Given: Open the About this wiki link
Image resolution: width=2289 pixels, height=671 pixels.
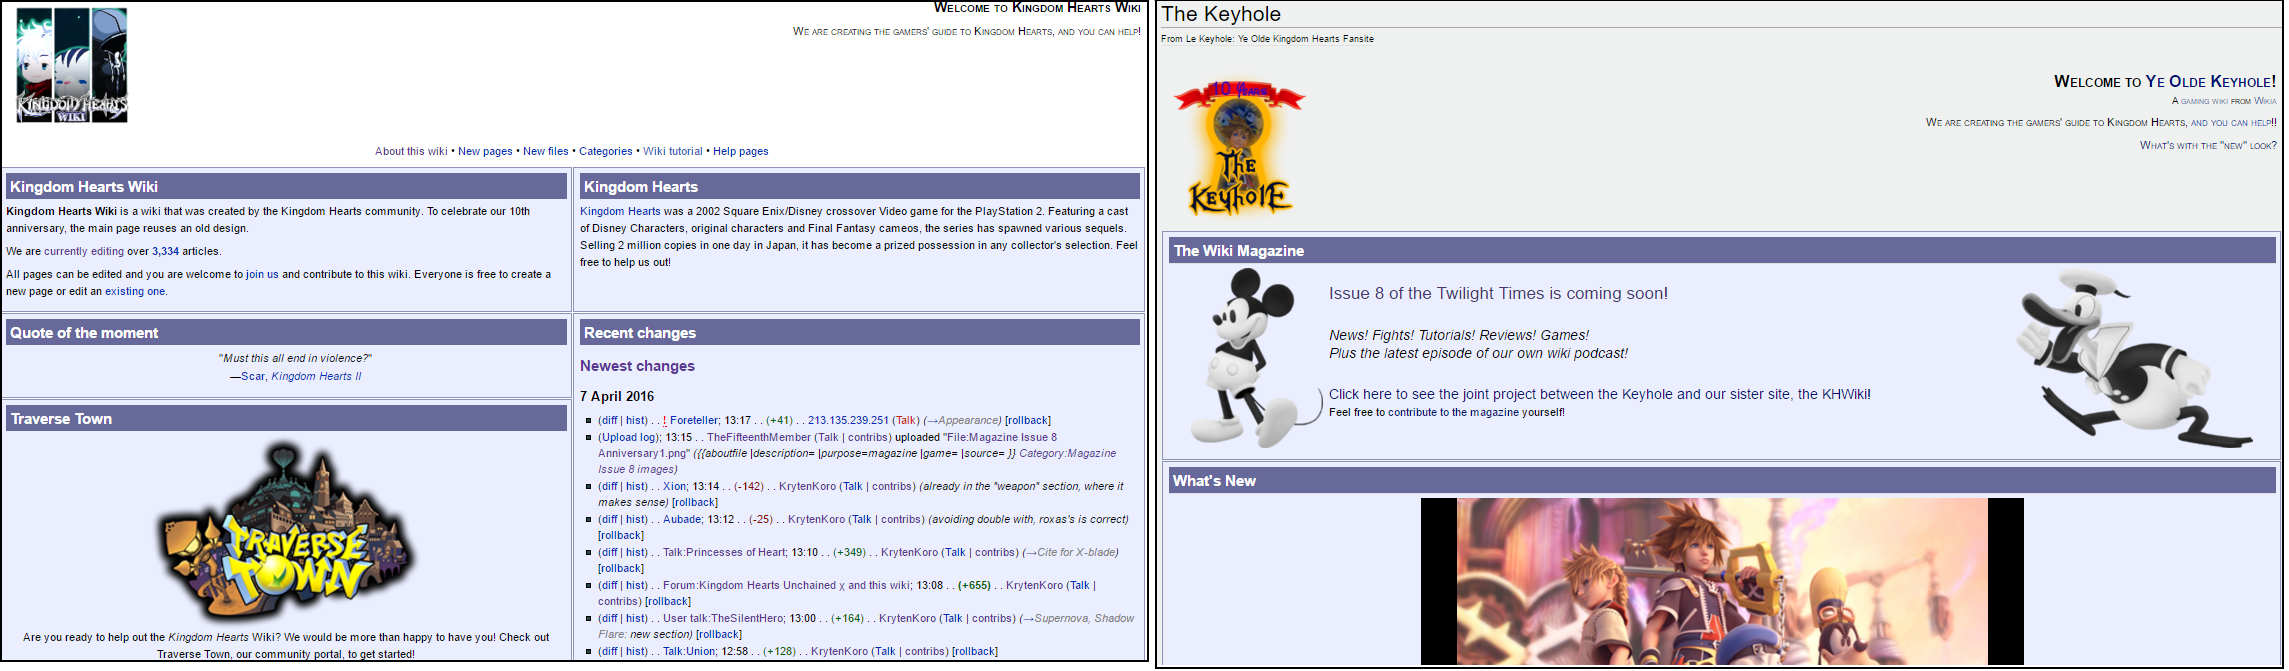Looking at the screenshot, I should [x=411, y=152].
